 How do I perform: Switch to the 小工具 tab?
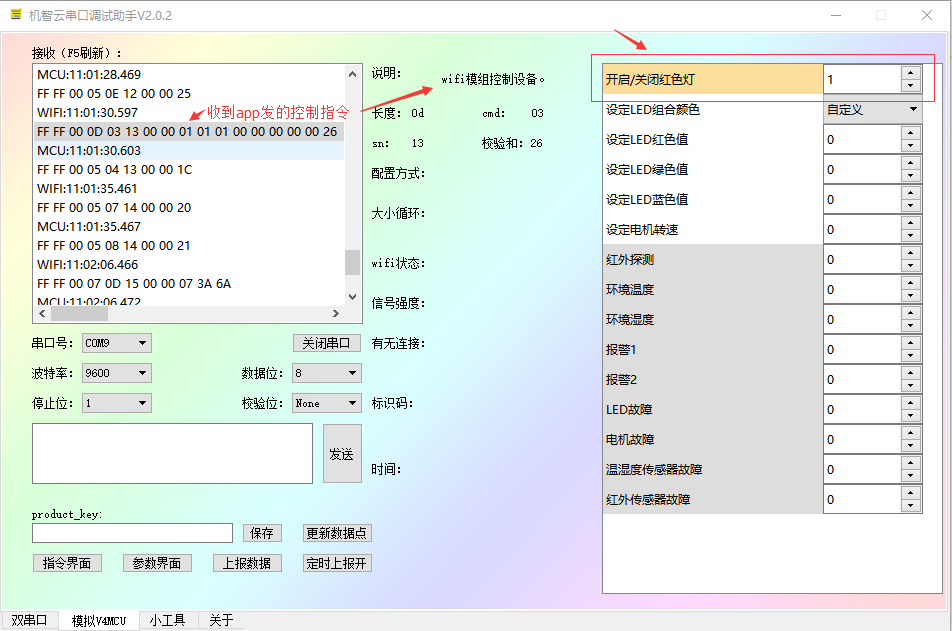point(167,619)
